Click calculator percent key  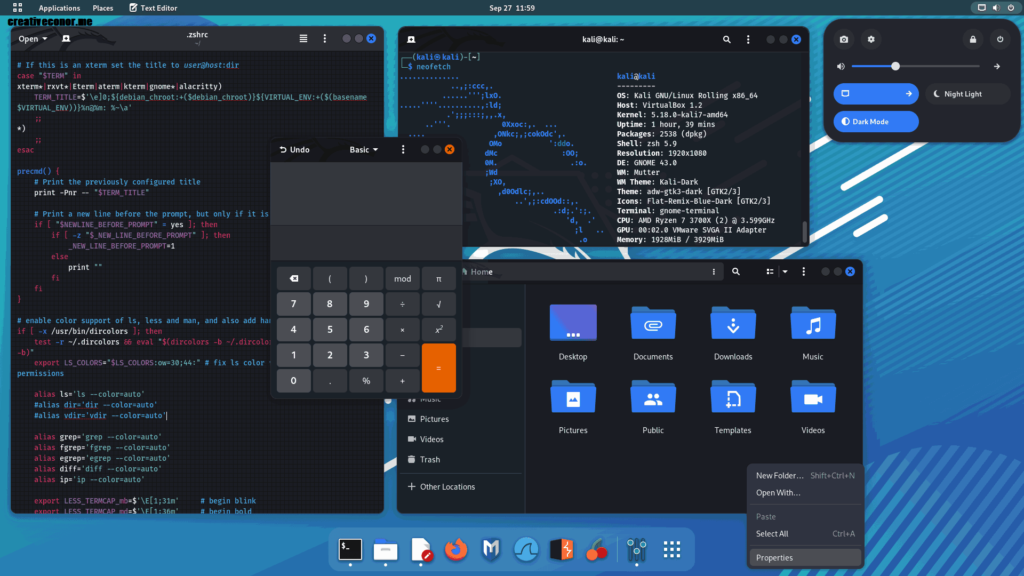(366, 381)
